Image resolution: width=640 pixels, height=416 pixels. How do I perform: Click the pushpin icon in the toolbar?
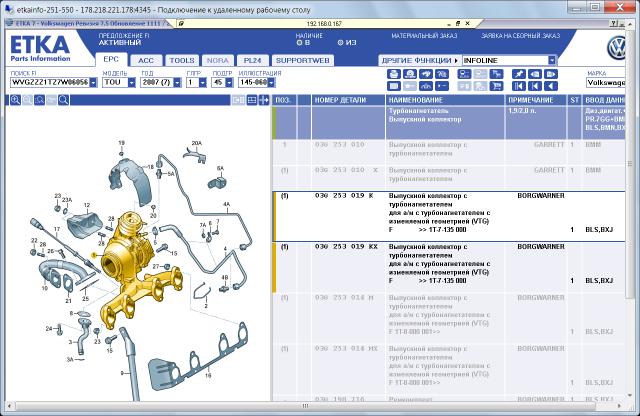[x=518, y=74]
